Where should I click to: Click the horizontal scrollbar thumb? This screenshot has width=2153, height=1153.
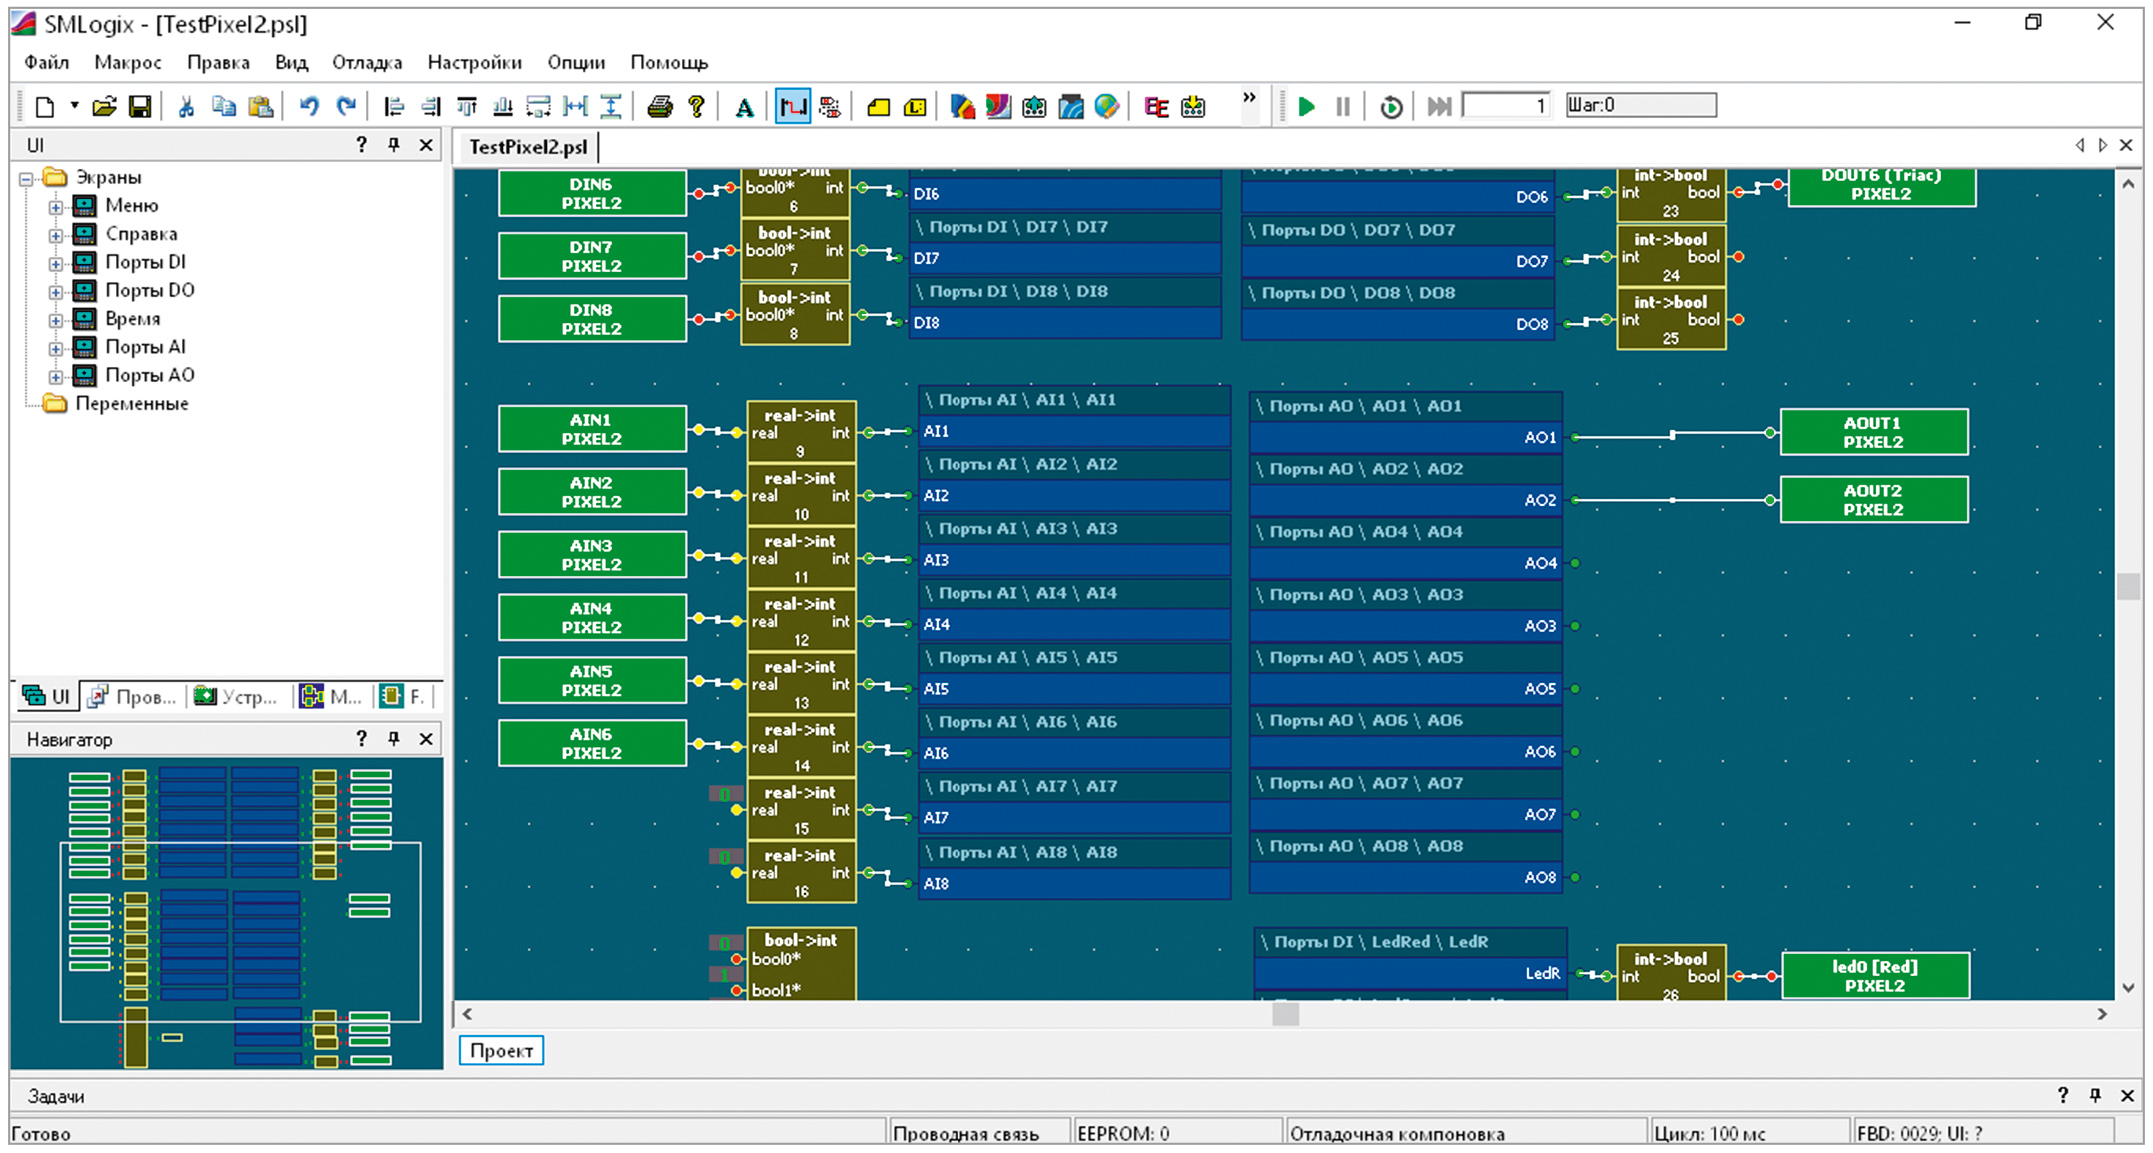click(1285, 1014)
